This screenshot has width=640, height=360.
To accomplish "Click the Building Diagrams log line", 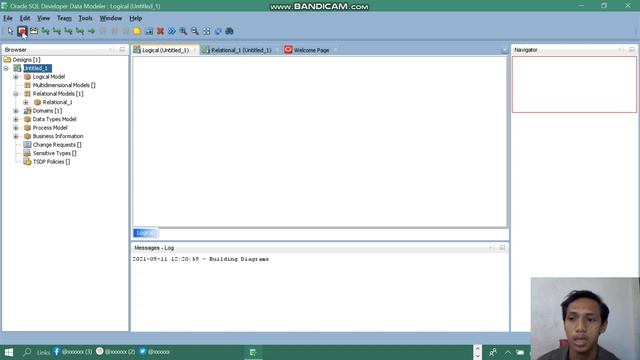I will [x=200, y=259].
